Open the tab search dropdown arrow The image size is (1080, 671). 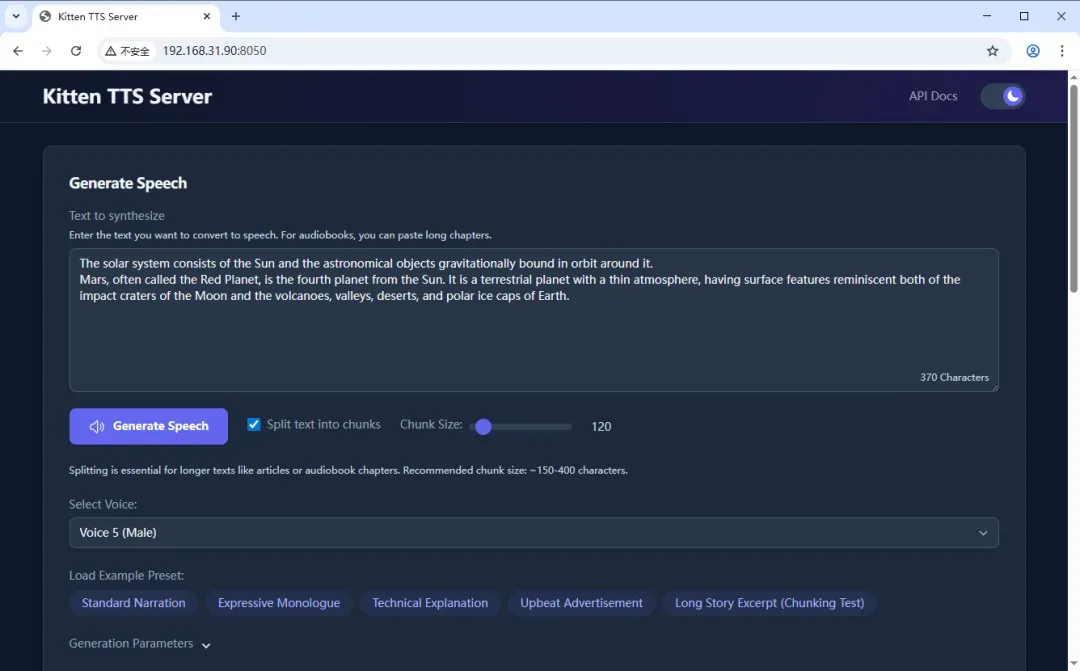(17, 17)
